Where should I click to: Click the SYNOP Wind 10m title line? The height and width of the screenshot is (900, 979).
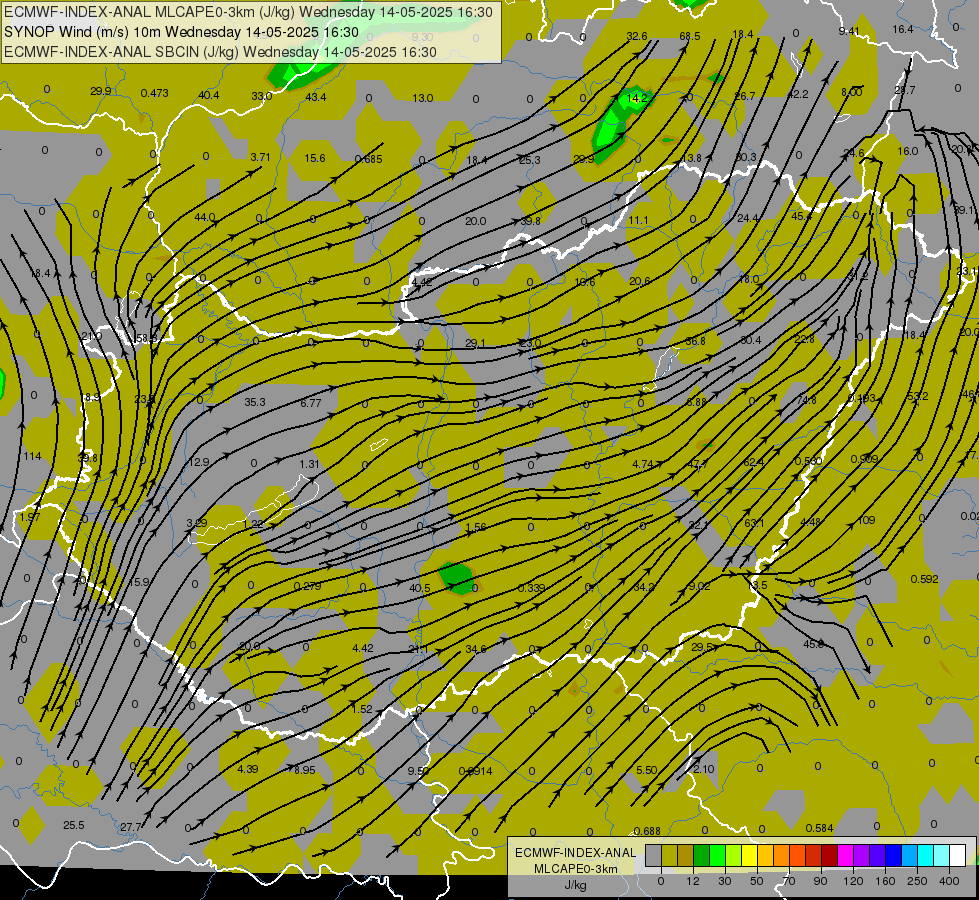click(181, 32)
